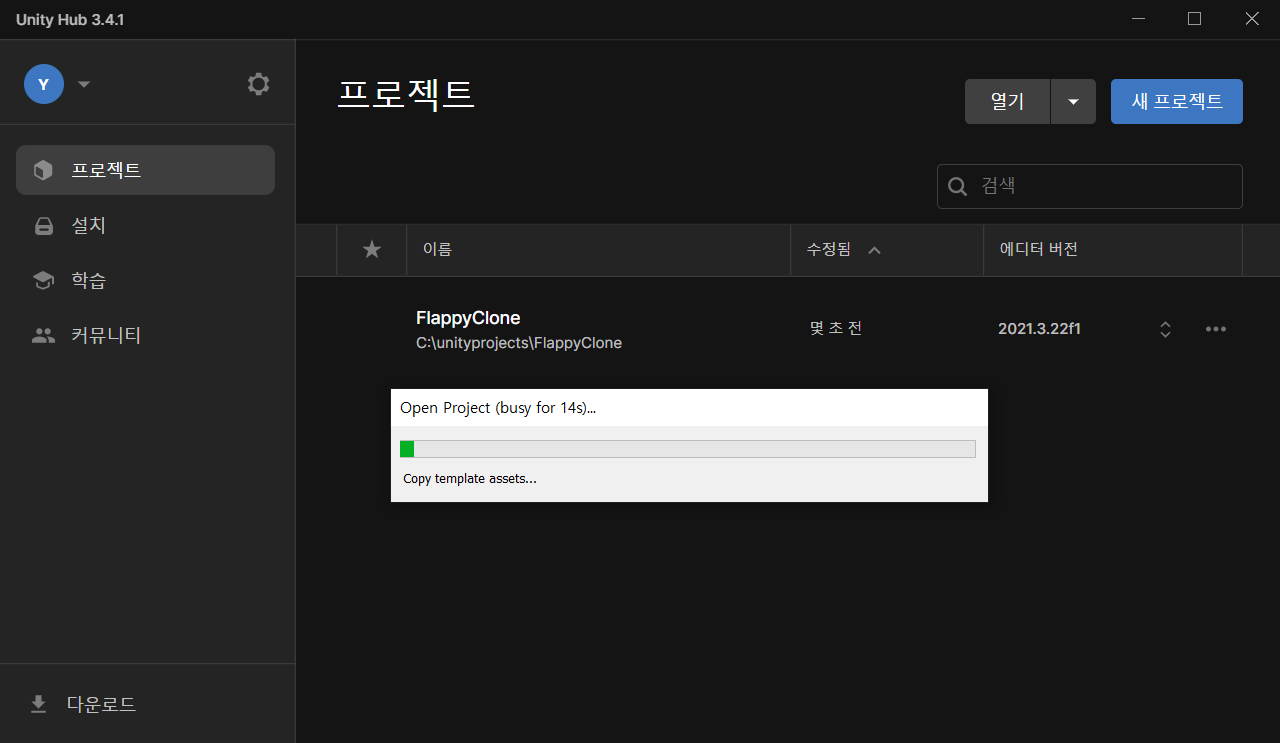The height and width of the screenshot is (743, 1280).
Task: Expand the account dropdown arrow
Action: 84,84
